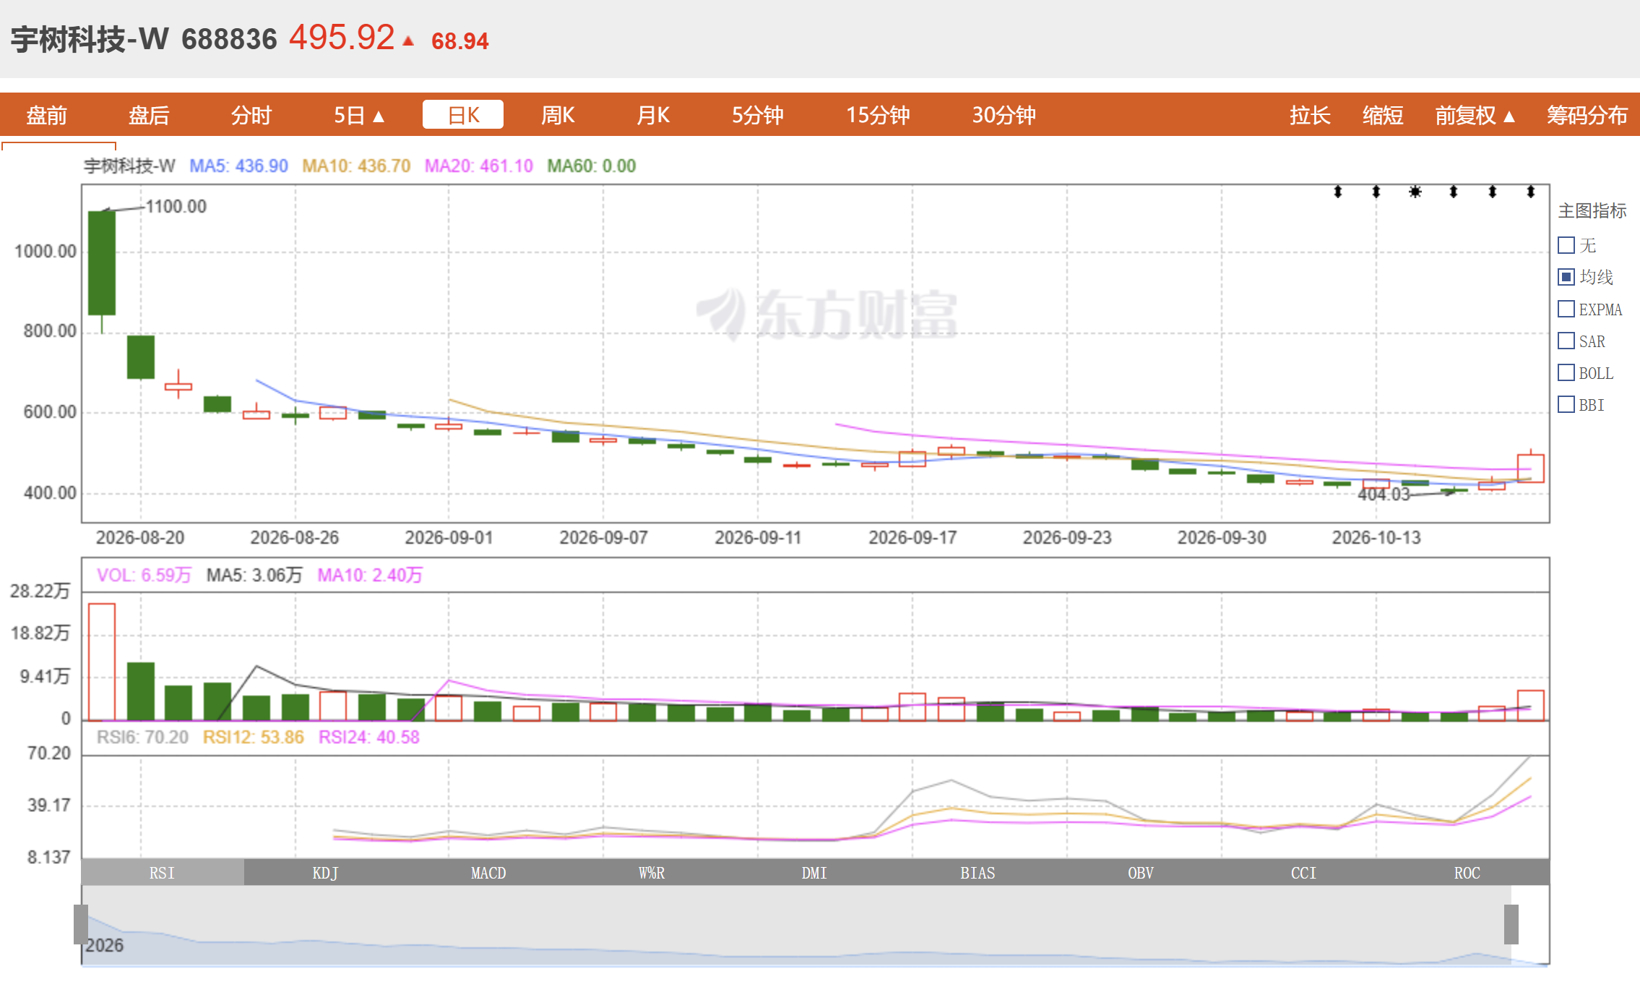Enable the BBI indicator checkbox

pyautogui.click(x=1567, y=405)
